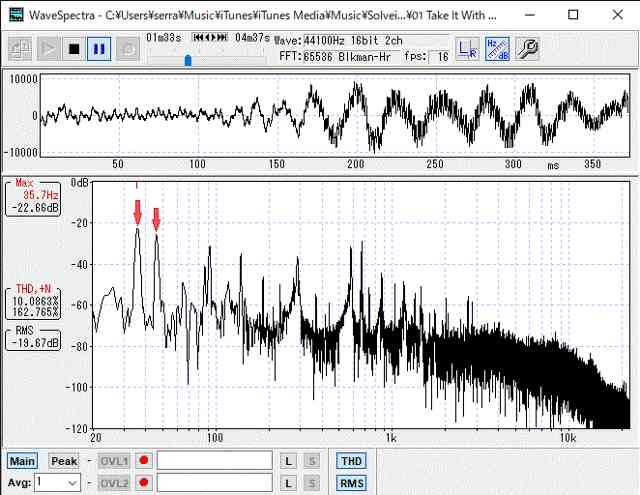Click the Hz/dB axis scale icon

495,48
